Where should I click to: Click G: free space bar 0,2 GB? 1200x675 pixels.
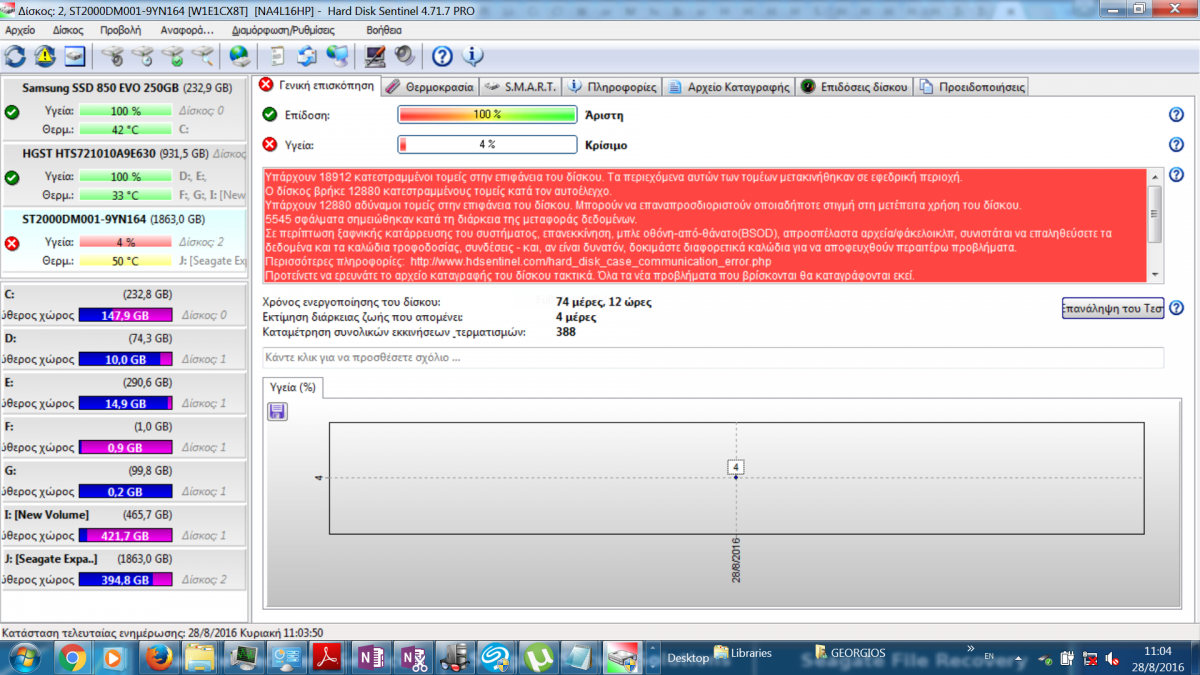[125, 492]
